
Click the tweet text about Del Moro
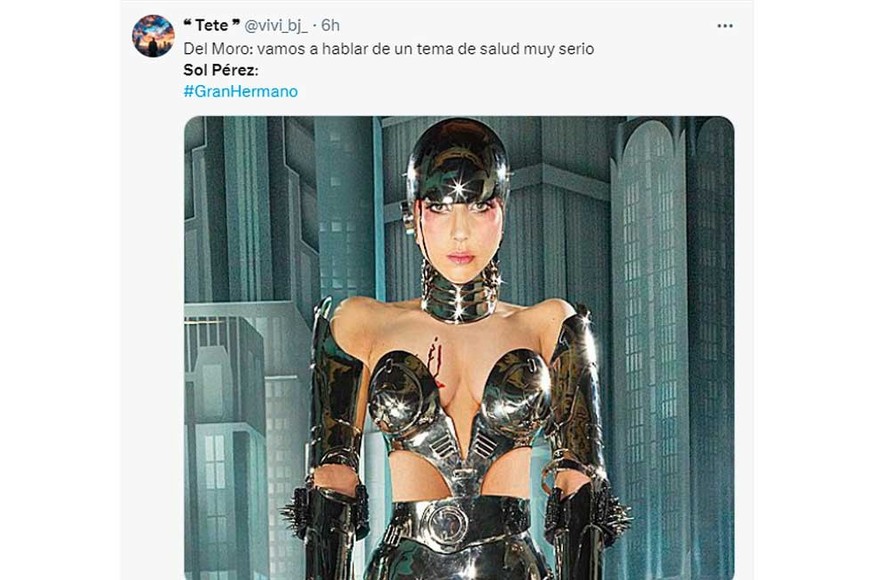click(x=388, y=49)
